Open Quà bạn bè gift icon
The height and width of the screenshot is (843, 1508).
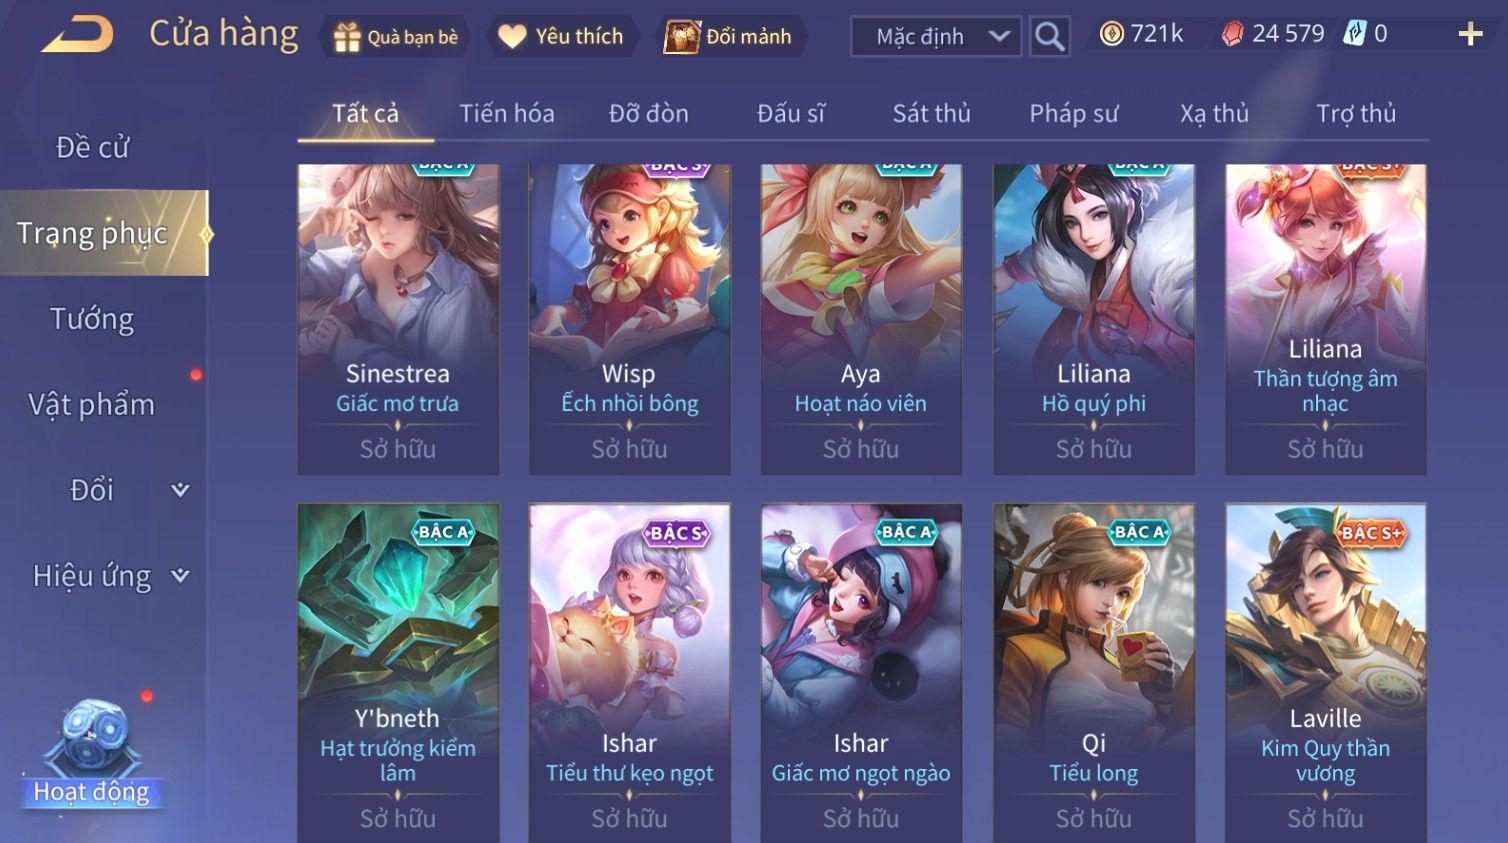(347, 37)
